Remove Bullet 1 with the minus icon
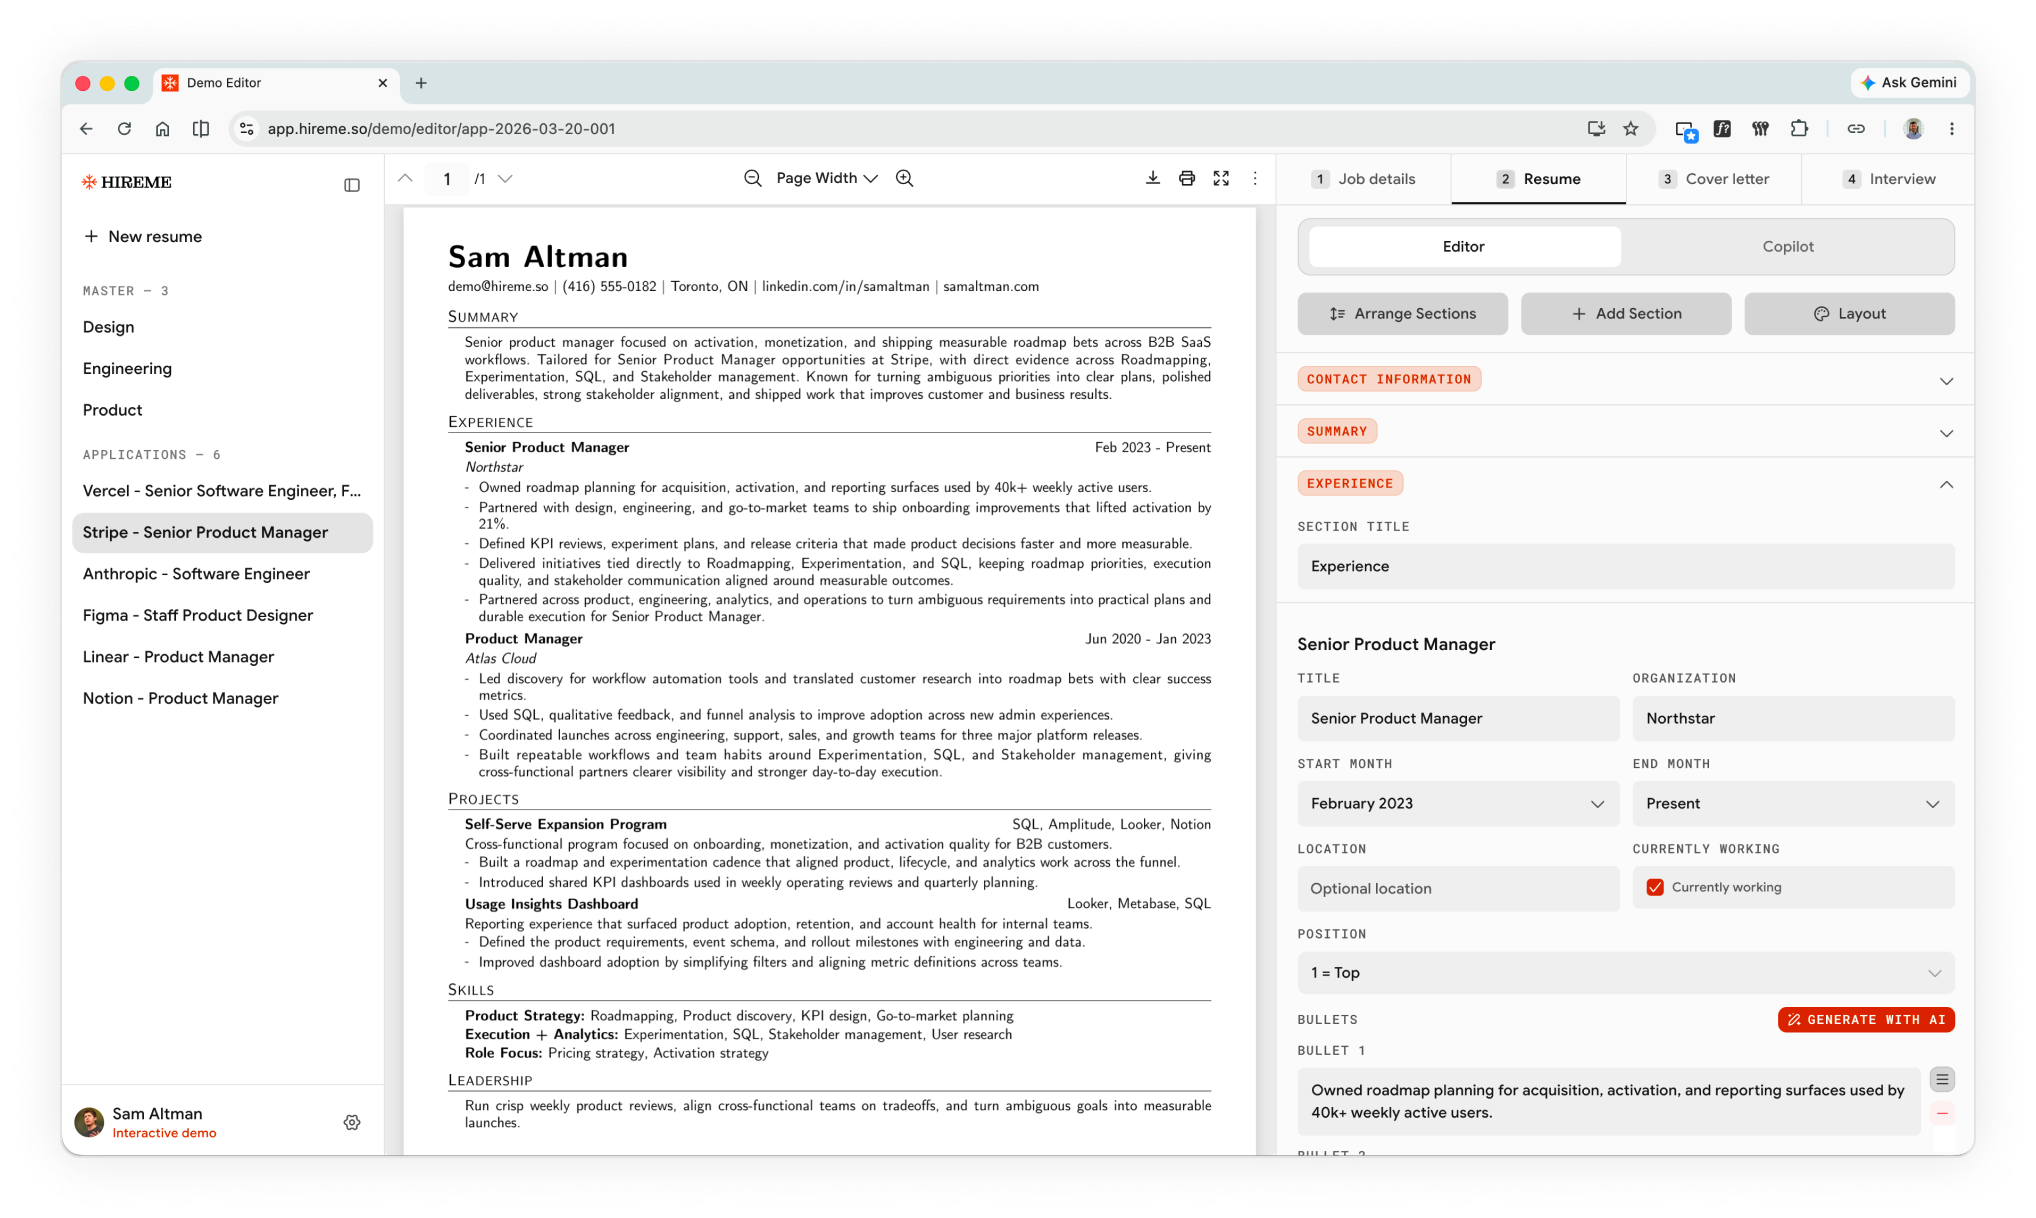2036x1218 pixels. [x=1942, y=1113]
